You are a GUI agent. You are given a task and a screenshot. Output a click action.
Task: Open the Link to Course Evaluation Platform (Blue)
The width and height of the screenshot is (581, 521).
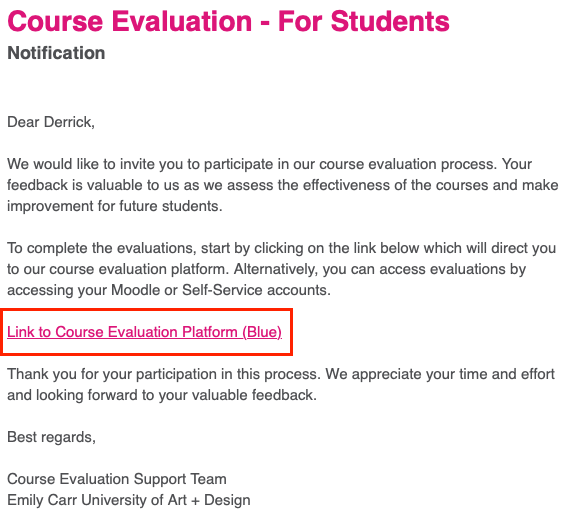point(144,332)
